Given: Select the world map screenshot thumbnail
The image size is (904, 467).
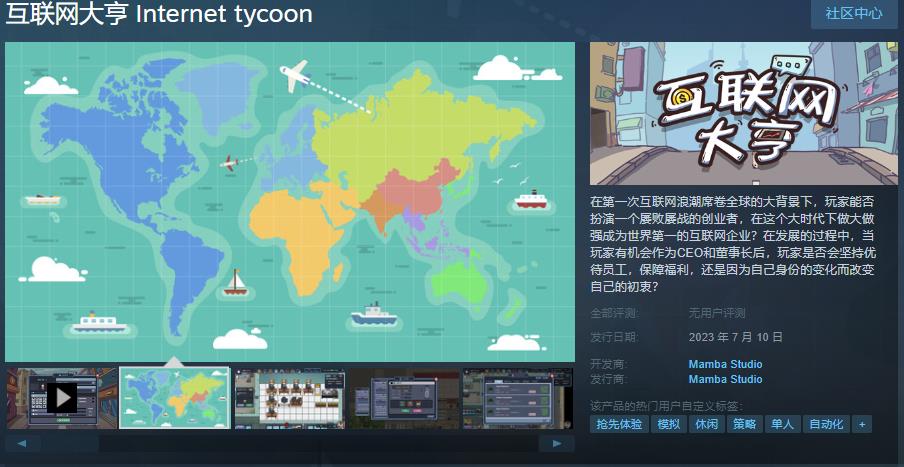Looking at the screenshot, I should click(x=175, y=398).
